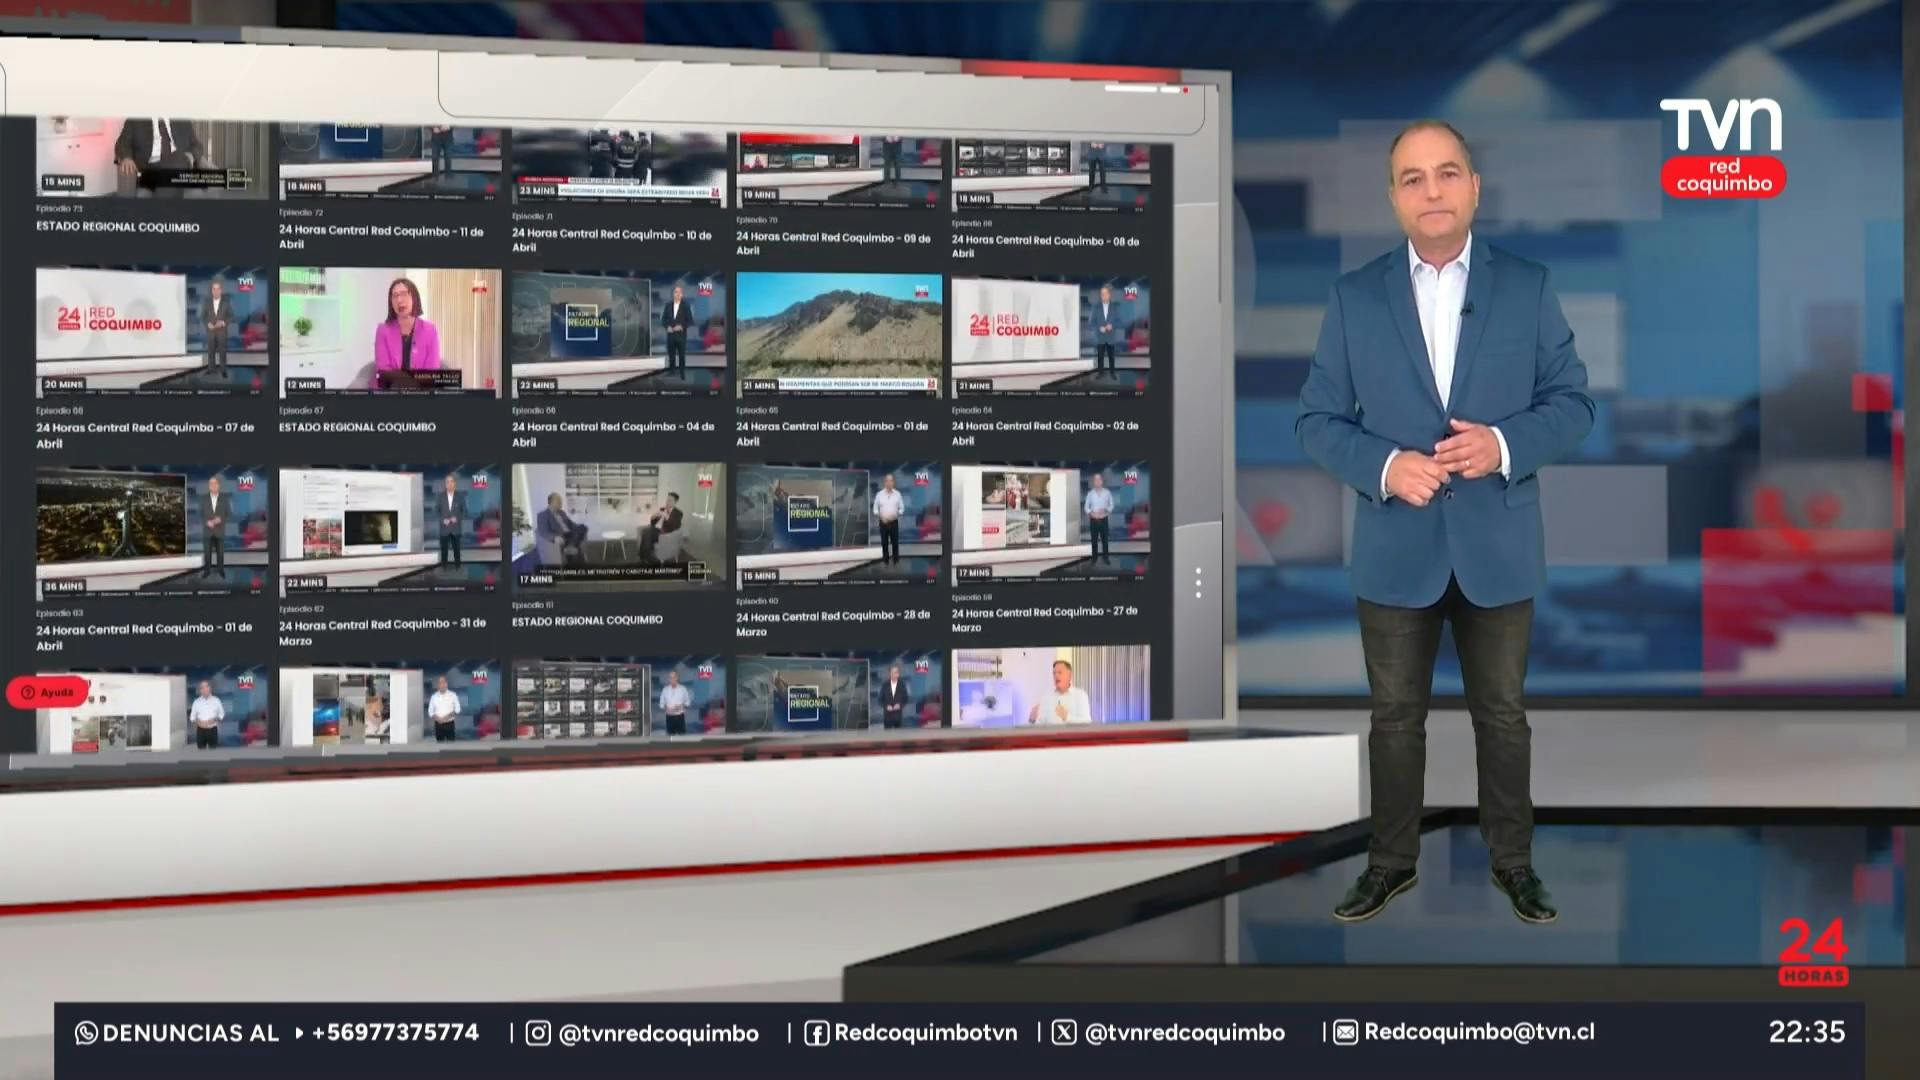
Task: Click the Facebook icon beside Redcoquimbotvn
Action: coord(816,1033)
